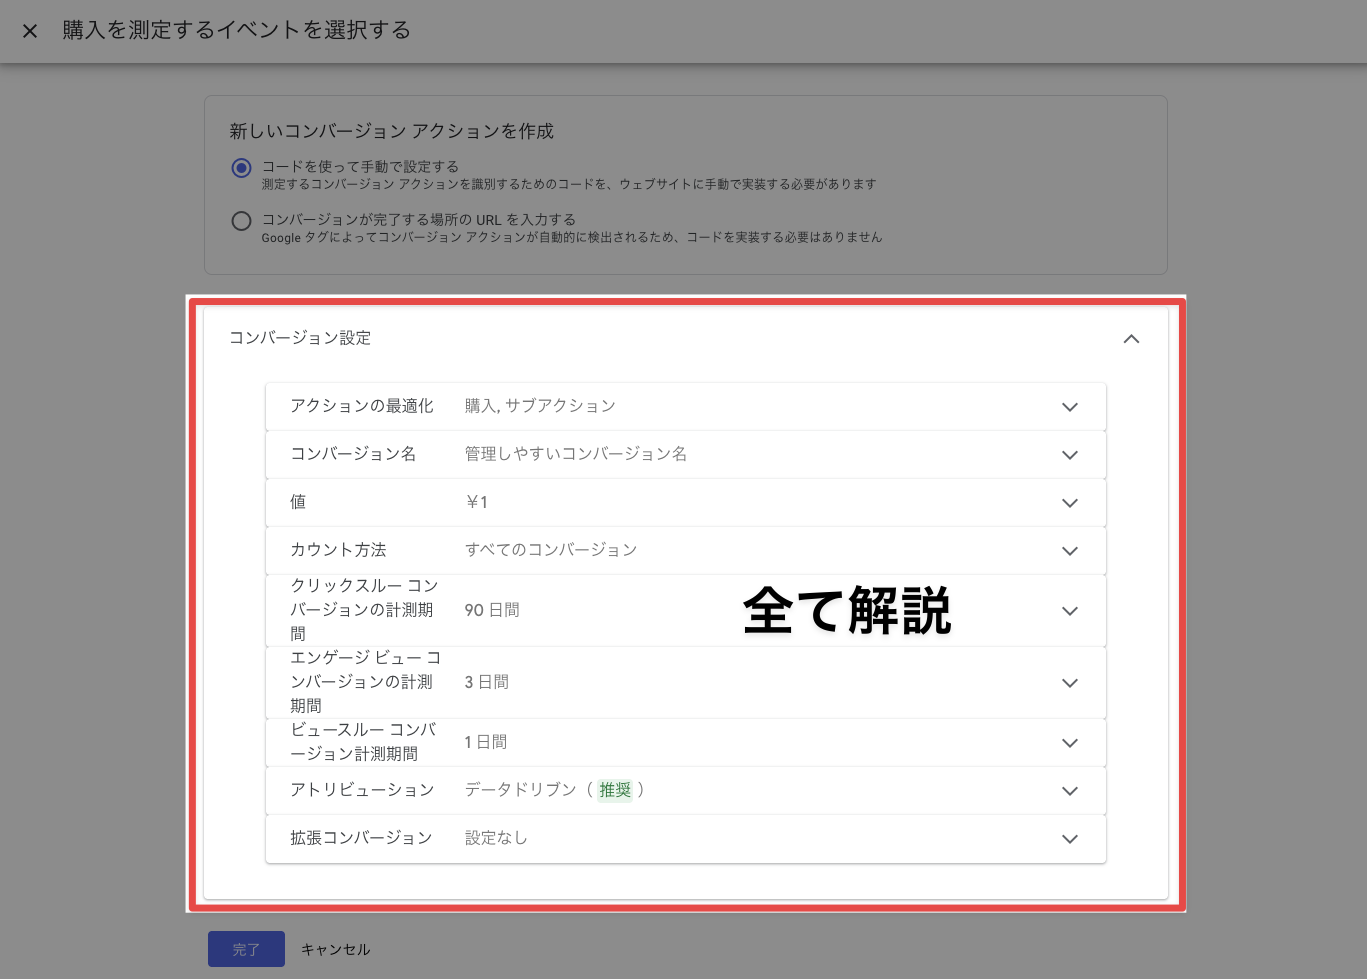Select 'コンバージョンが完了する場所の URL を入力する' radio option
1367x979 pixels.
pos(241,221)
